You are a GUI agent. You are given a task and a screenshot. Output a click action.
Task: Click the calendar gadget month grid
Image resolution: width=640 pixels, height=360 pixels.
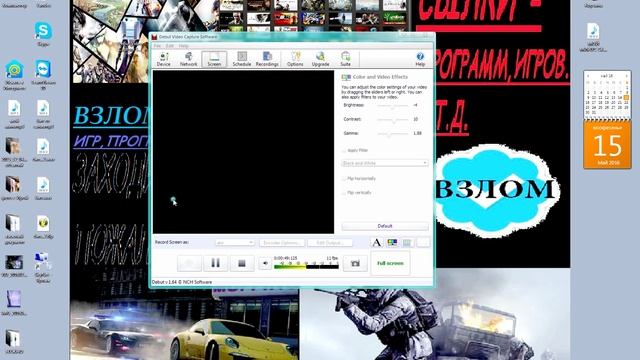click(607, 95)
